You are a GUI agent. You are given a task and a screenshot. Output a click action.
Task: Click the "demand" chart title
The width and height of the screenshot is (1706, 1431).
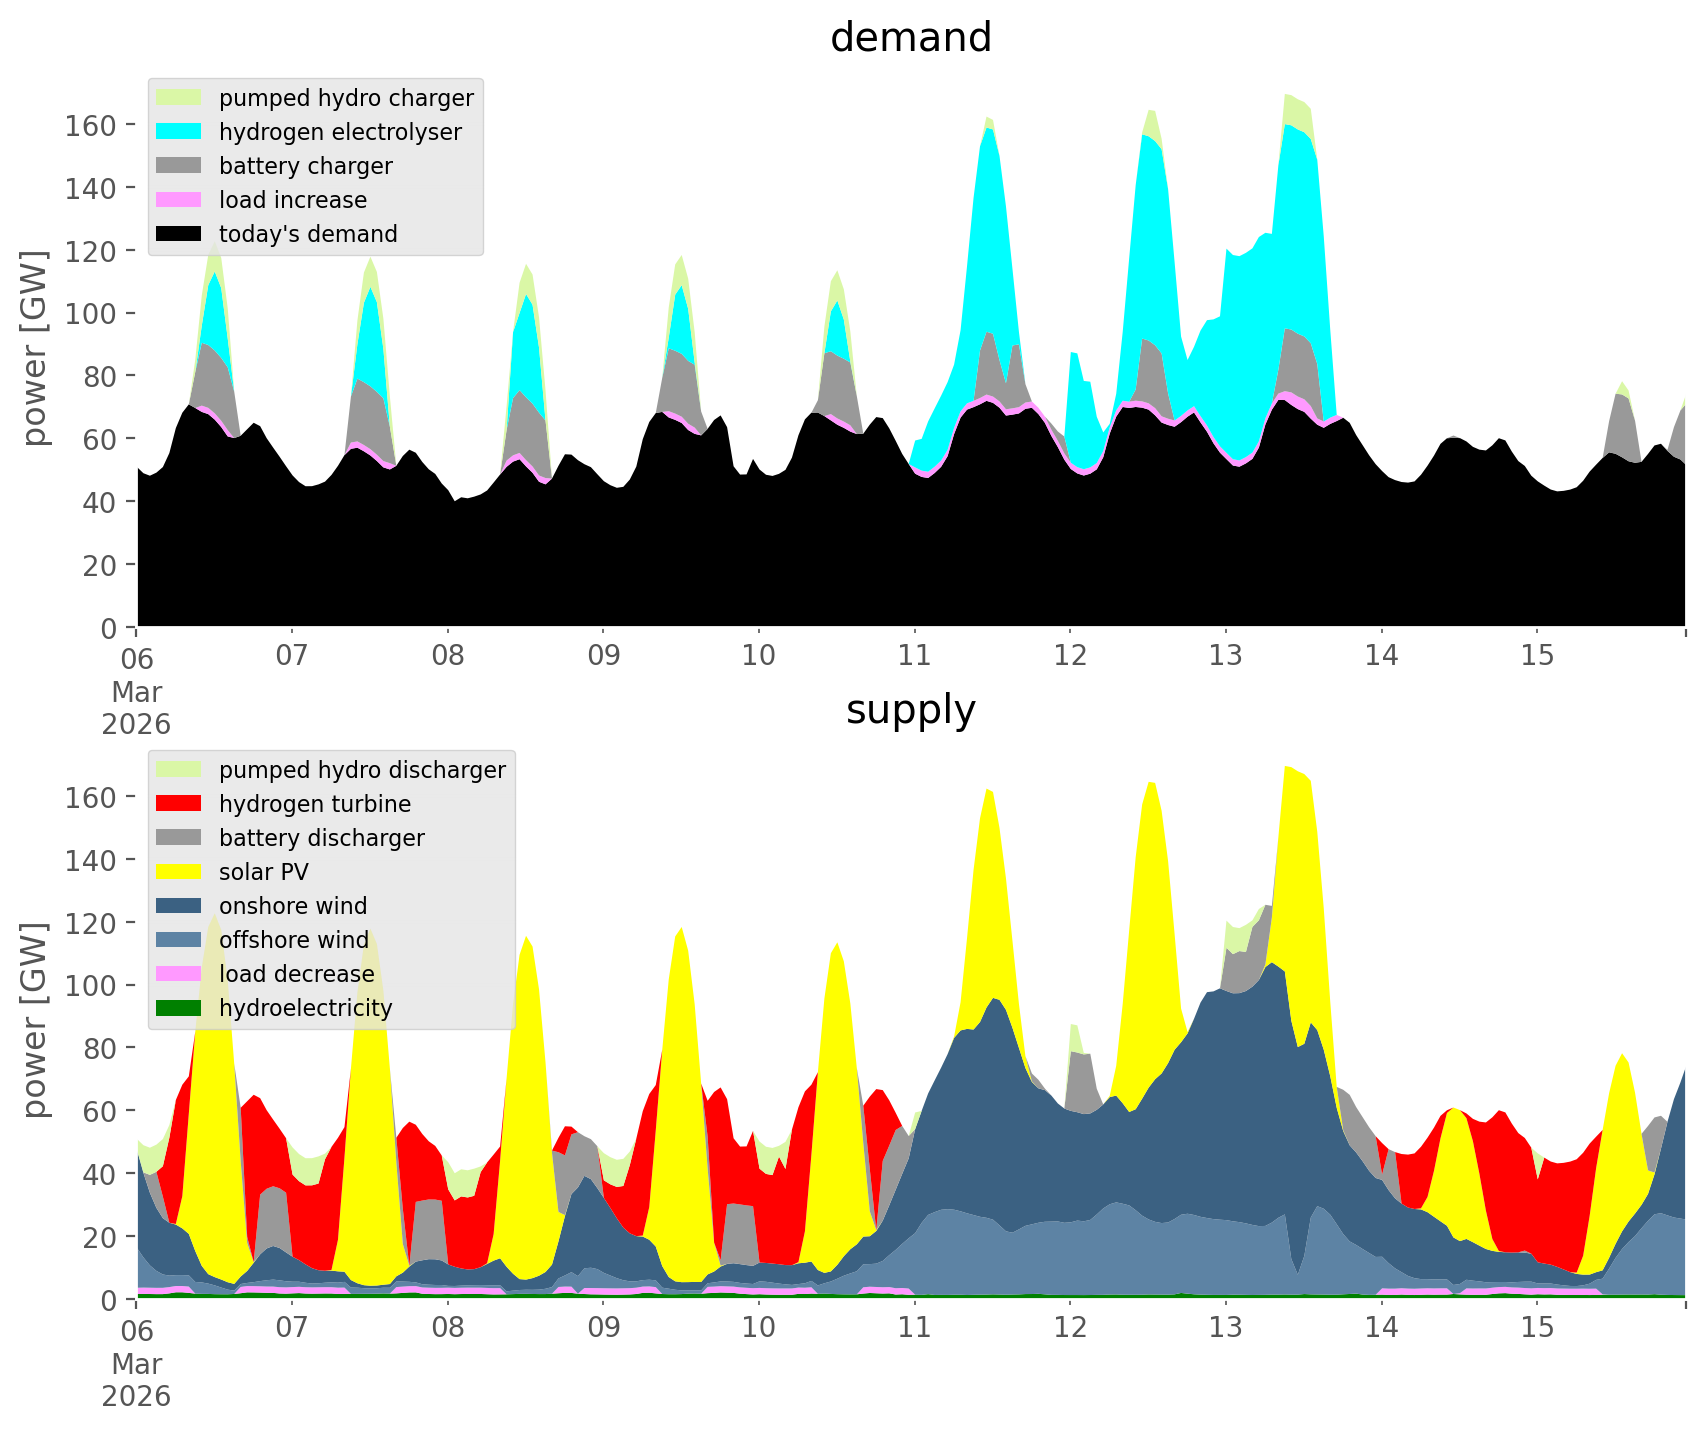910,38
